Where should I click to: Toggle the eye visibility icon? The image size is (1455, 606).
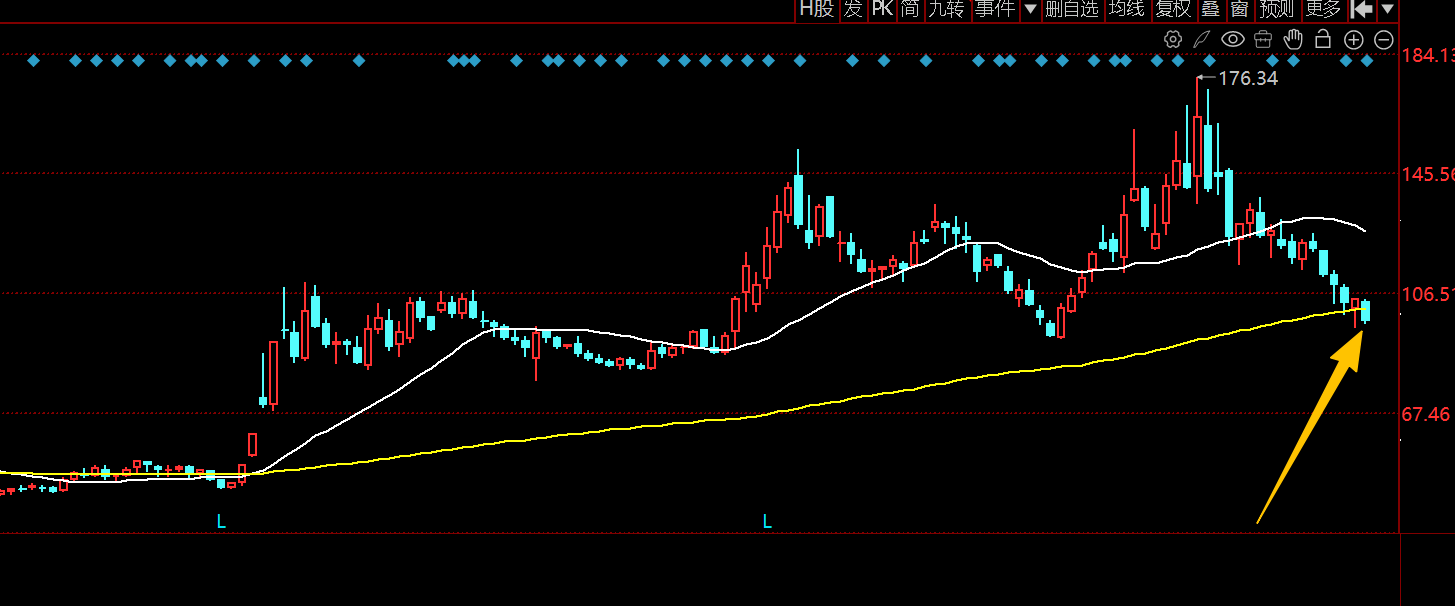pos(1233,39)
